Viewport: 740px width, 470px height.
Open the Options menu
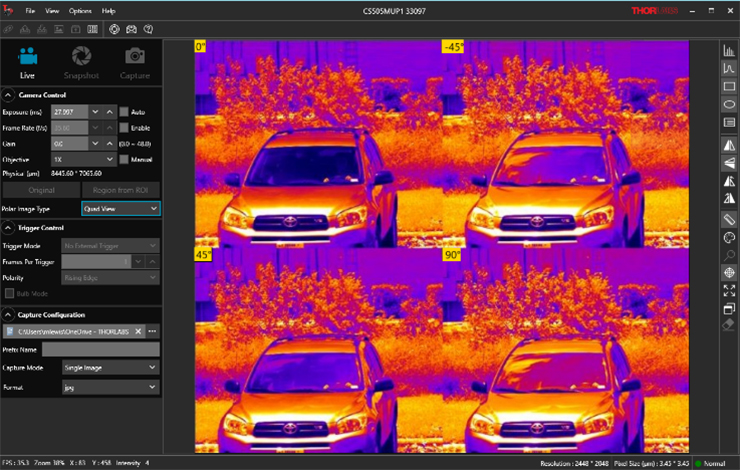click(80, 11)
